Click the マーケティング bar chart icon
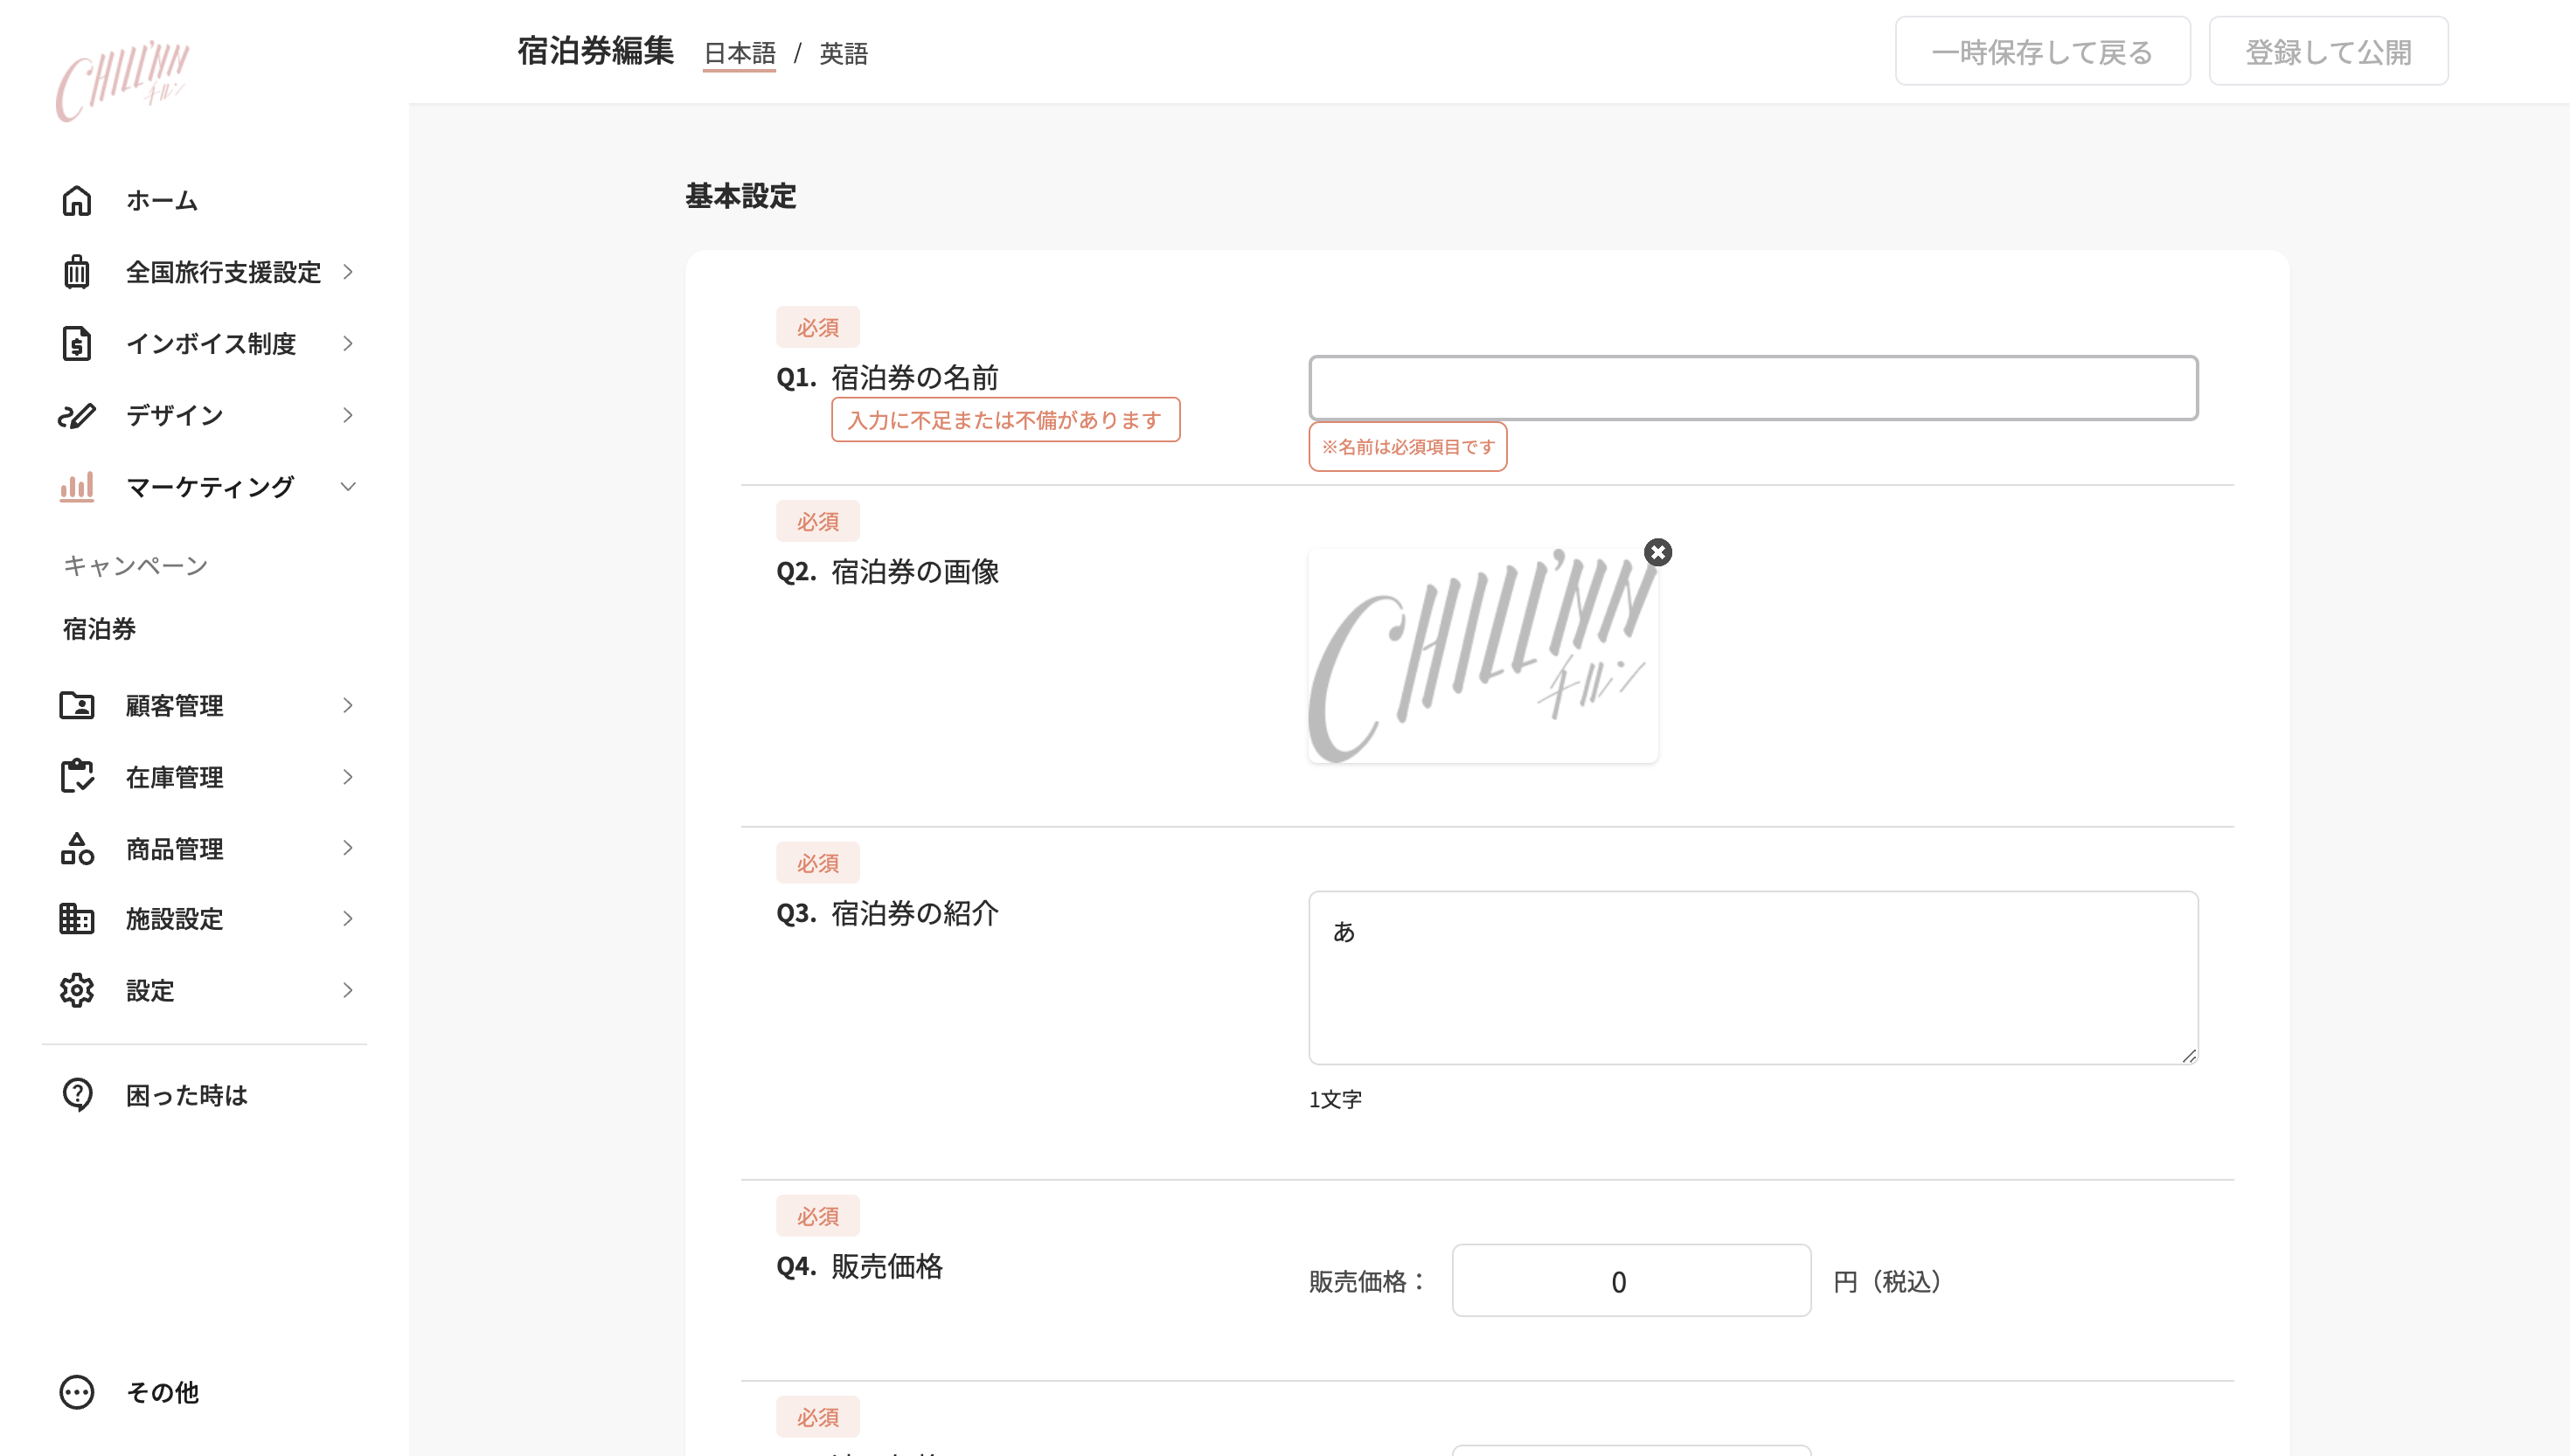The width and height of the screenshot is (2570, 1456). (x=77, y=487)
